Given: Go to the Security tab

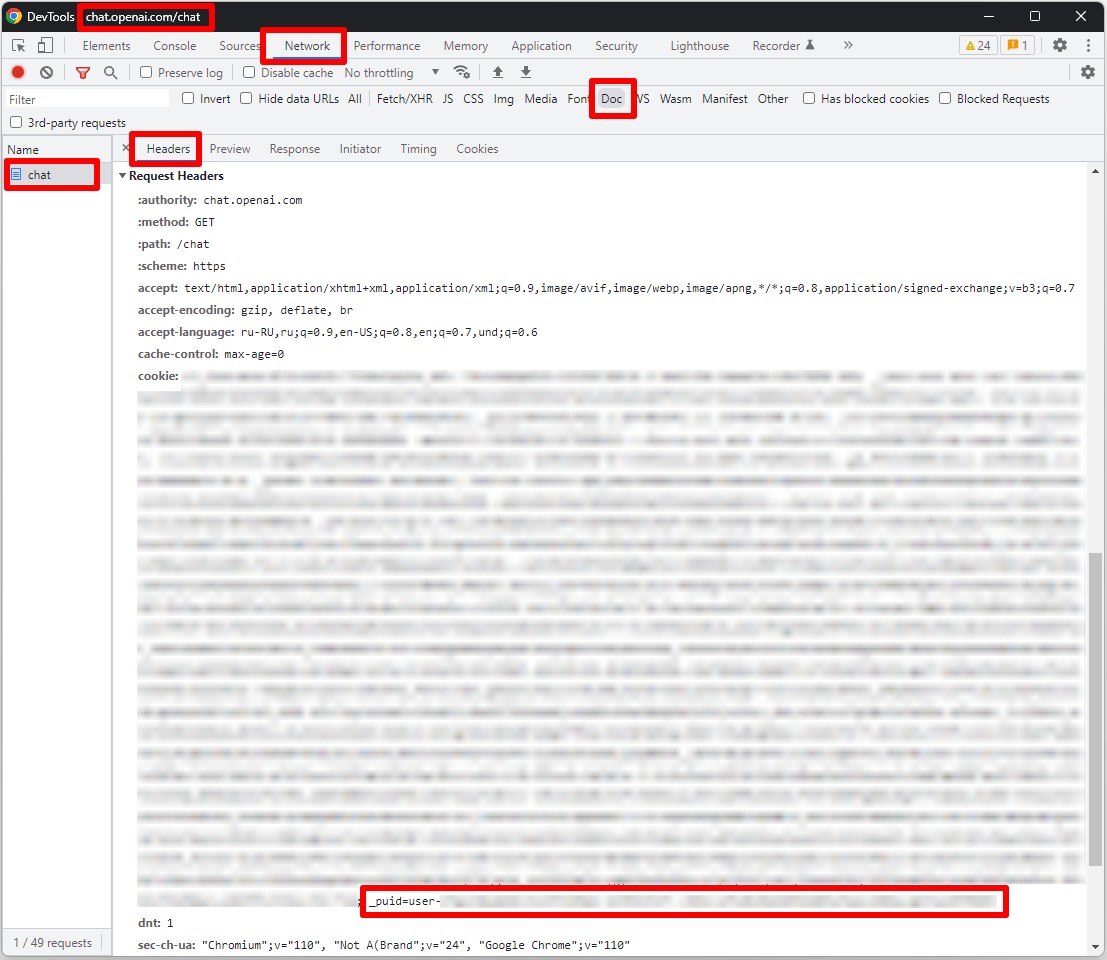Looking at the screenshot, I should tap(616, 46).
